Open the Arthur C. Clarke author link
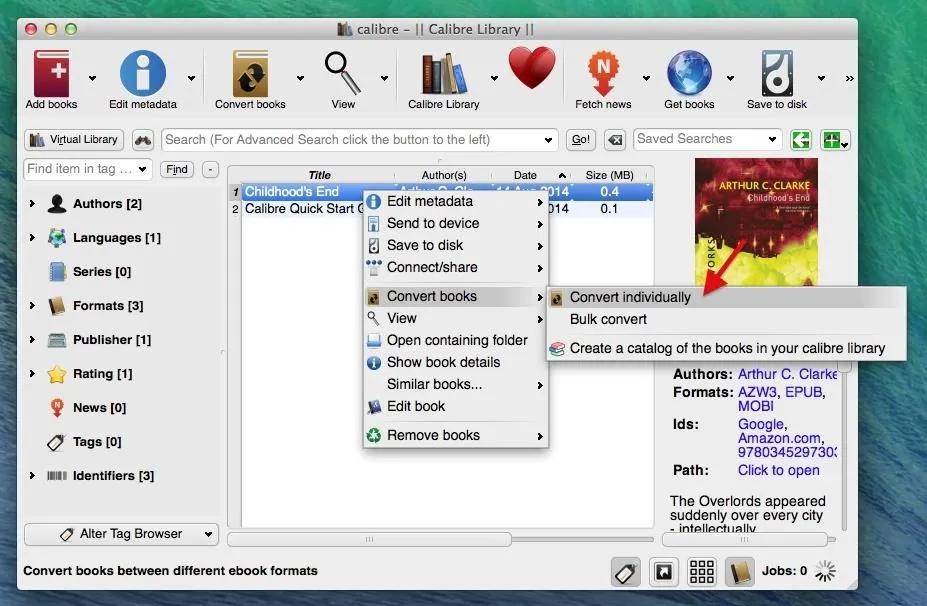 pyautogui.click(x=787, y=374)
